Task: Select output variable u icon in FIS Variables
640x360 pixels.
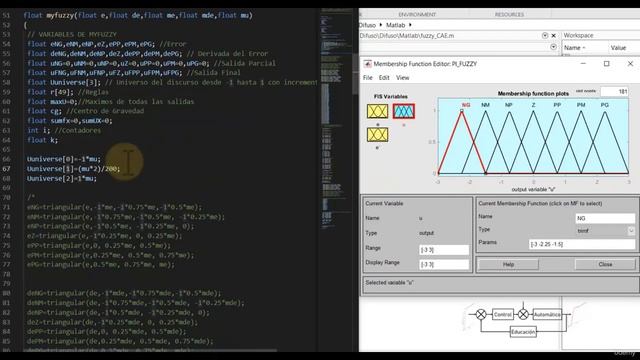Action: [x=404, y=111]
